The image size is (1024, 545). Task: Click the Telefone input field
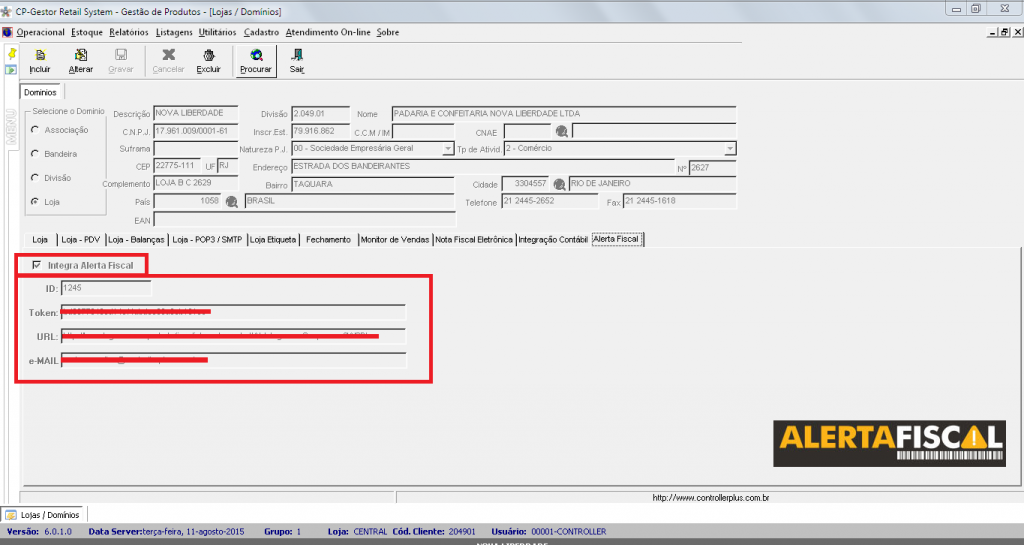pyautogui.click(x=549, y=201)
